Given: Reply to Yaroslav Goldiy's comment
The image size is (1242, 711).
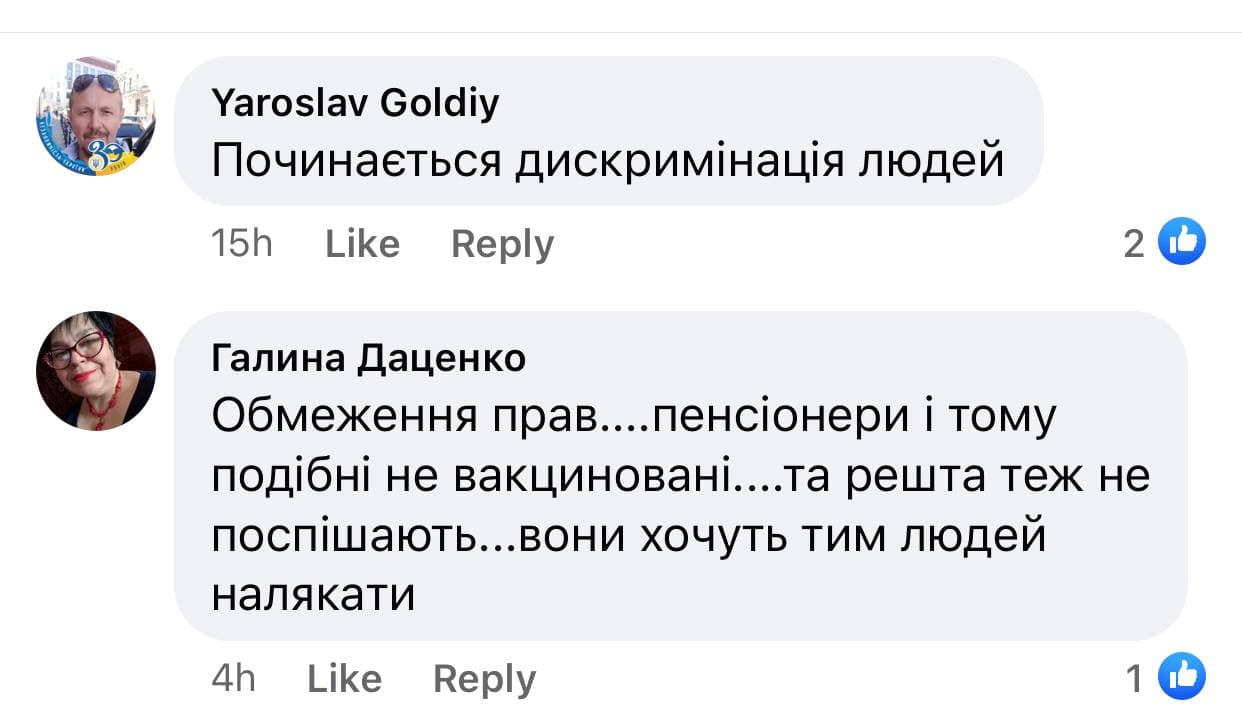Looking at the screenshot, I should pos(502,244).
